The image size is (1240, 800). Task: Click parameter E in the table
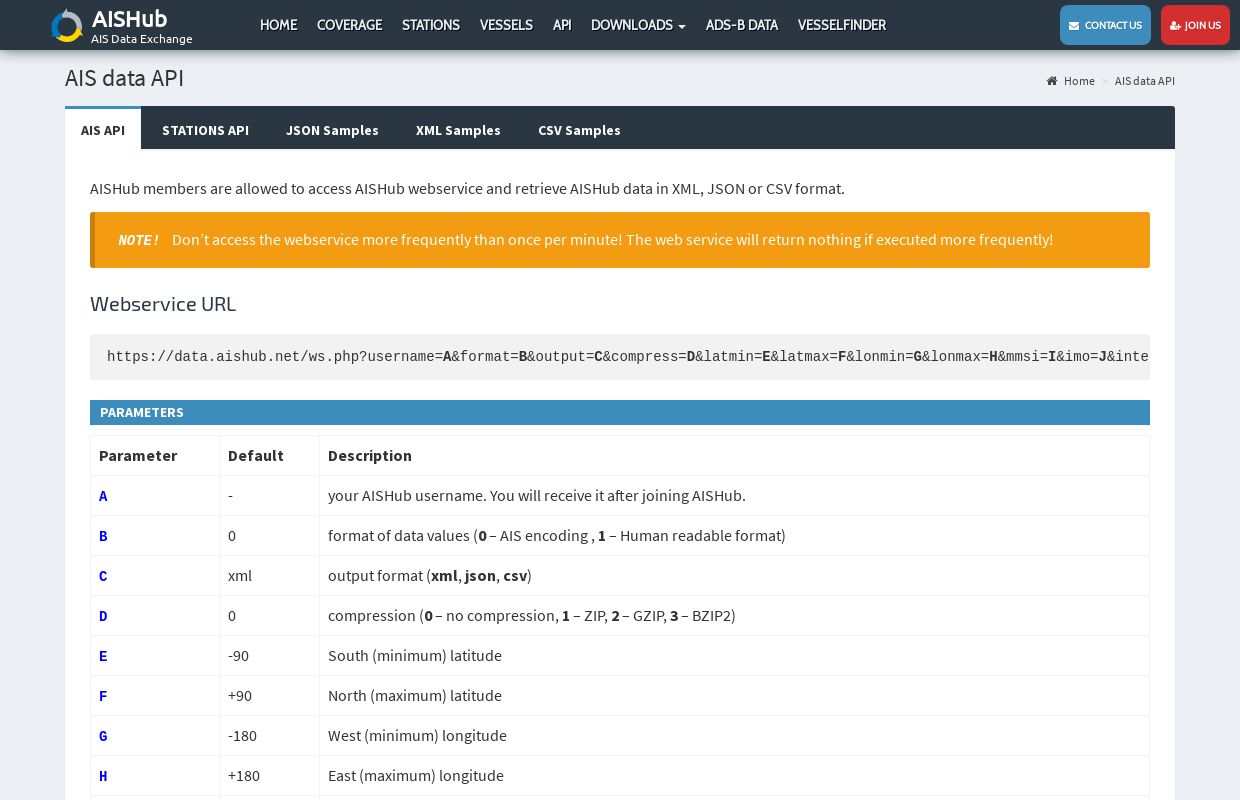click(103, 656)
